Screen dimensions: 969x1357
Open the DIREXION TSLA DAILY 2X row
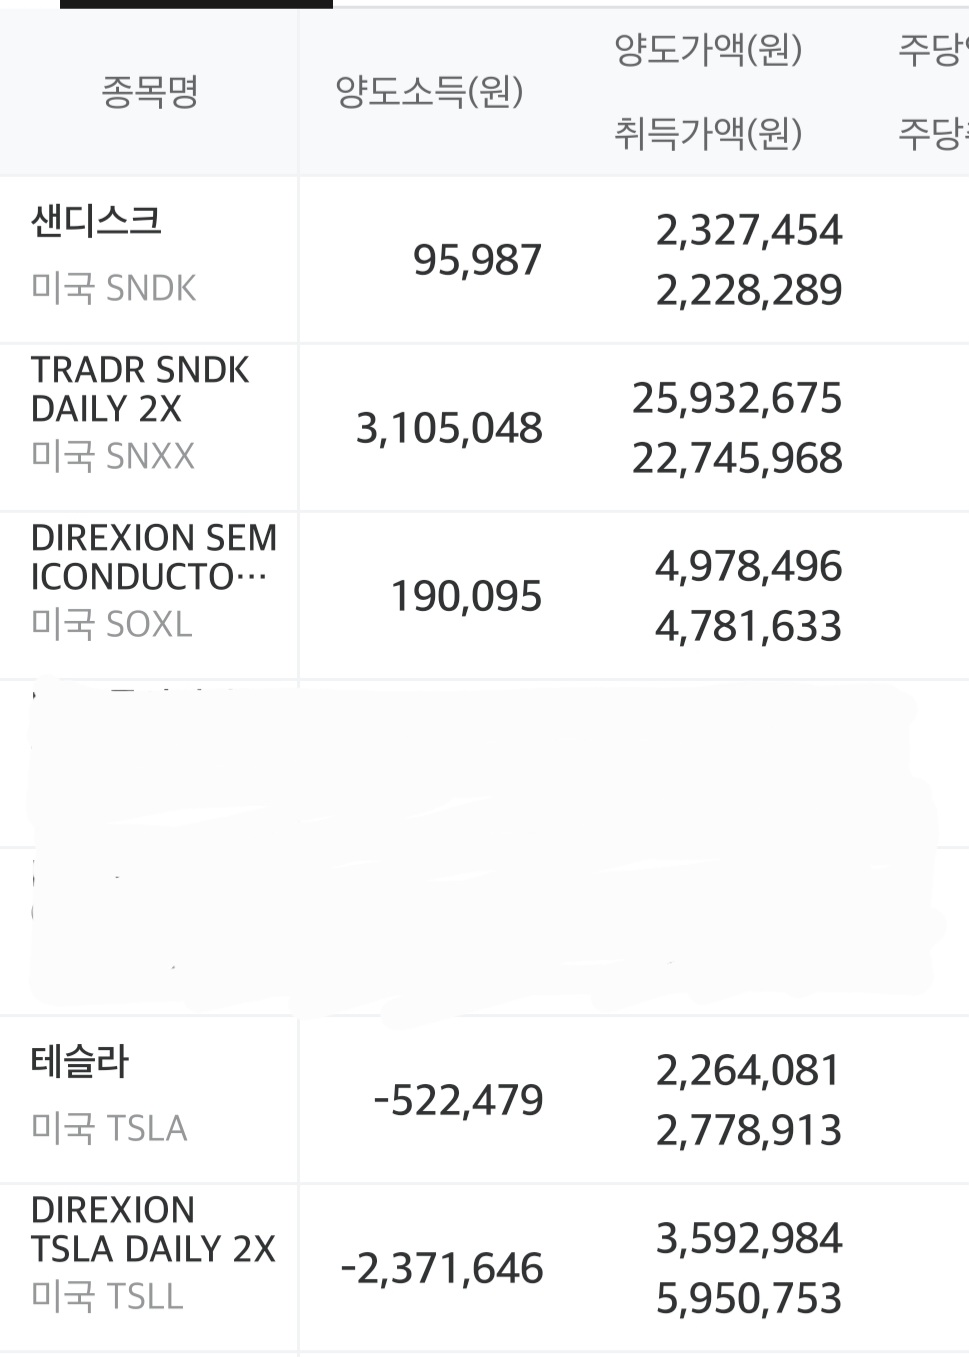point(484,1268)
